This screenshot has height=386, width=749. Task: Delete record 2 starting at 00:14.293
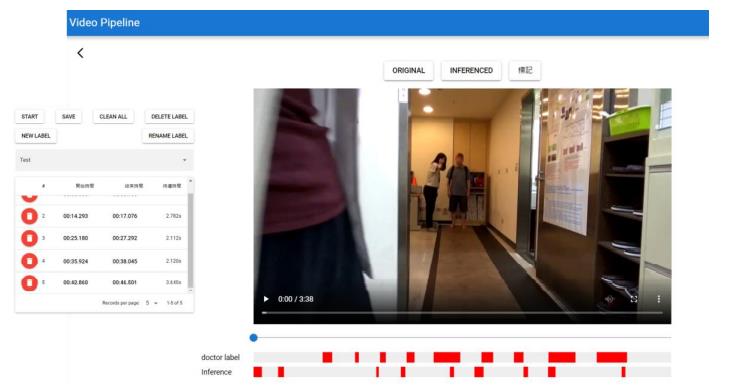29,216
